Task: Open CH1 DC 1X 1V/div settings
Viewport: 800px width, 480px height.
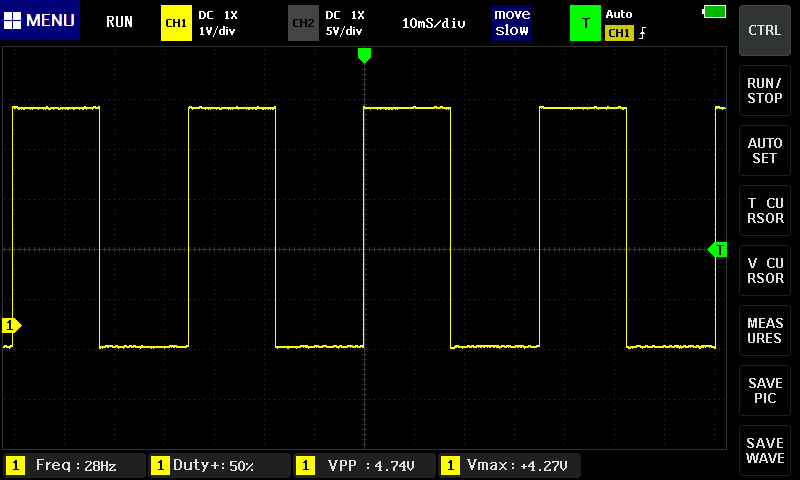Action: click(x=218, y=23)
